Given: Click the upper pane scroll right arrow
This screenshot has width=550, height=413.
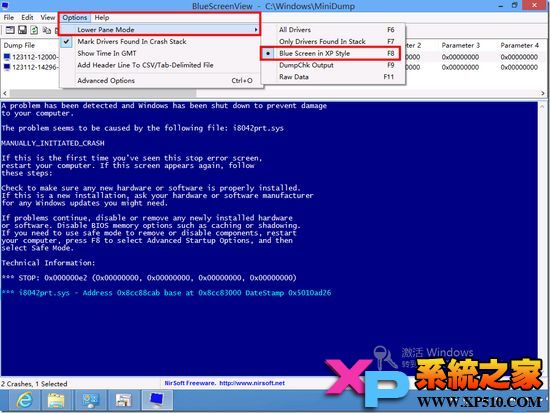Looking at the screenshot, I should (543, 93).
